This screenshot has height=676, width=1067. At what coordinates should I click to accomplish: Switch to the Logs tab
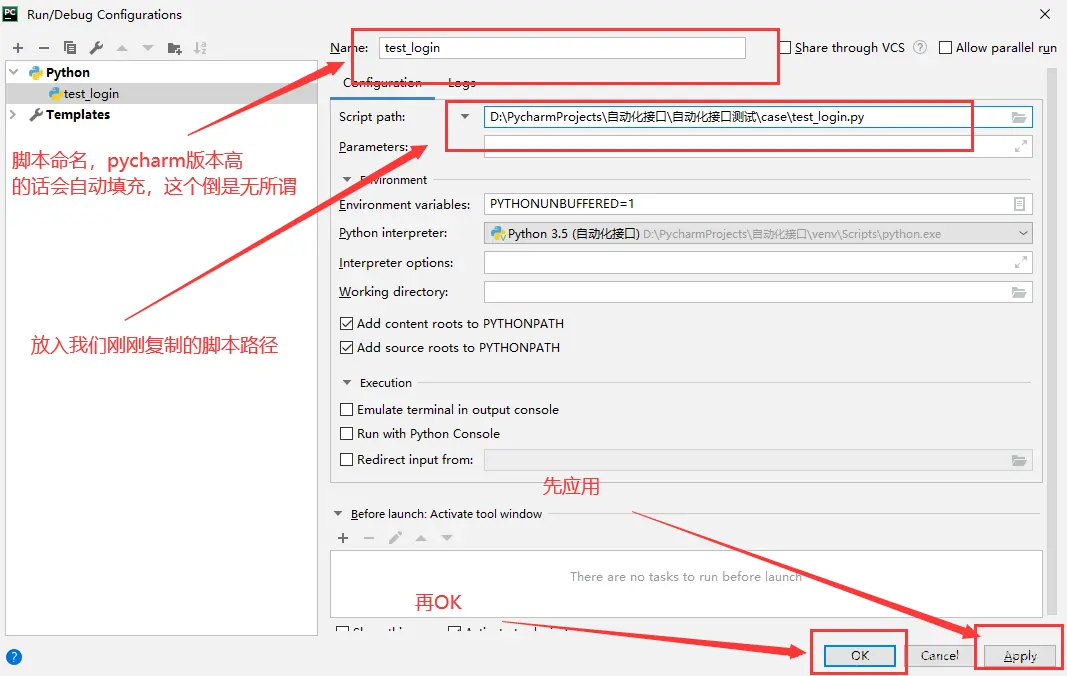(461, 82)
